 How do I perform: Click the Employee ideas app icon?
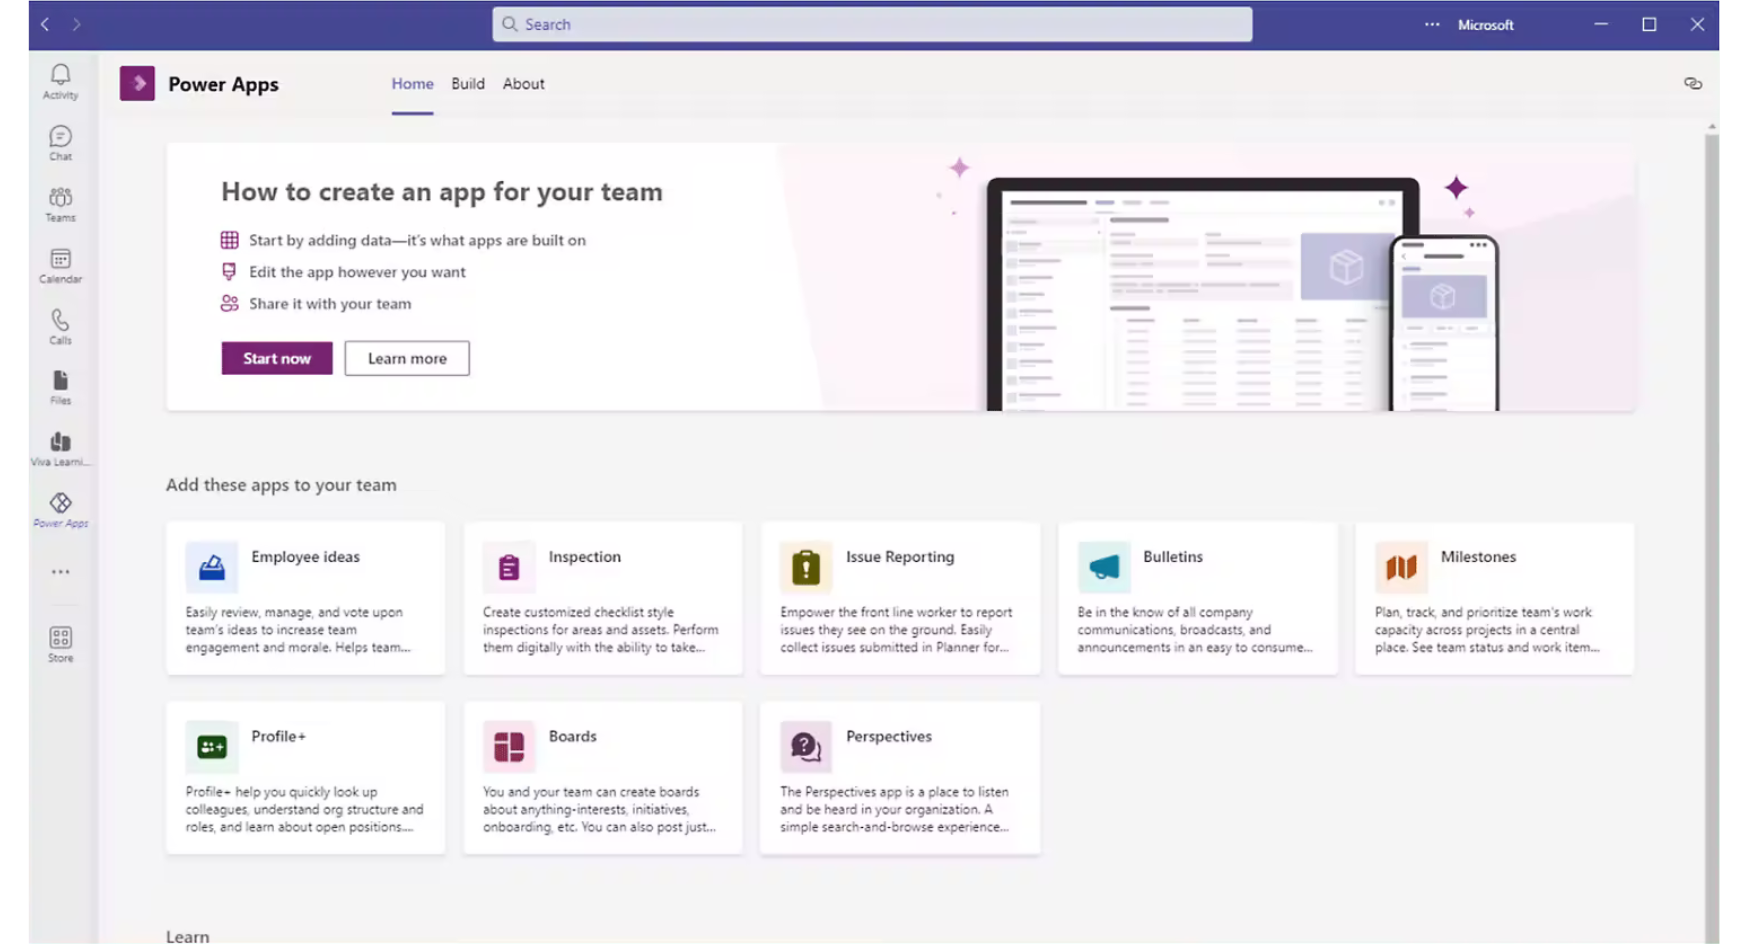[212, 568]
